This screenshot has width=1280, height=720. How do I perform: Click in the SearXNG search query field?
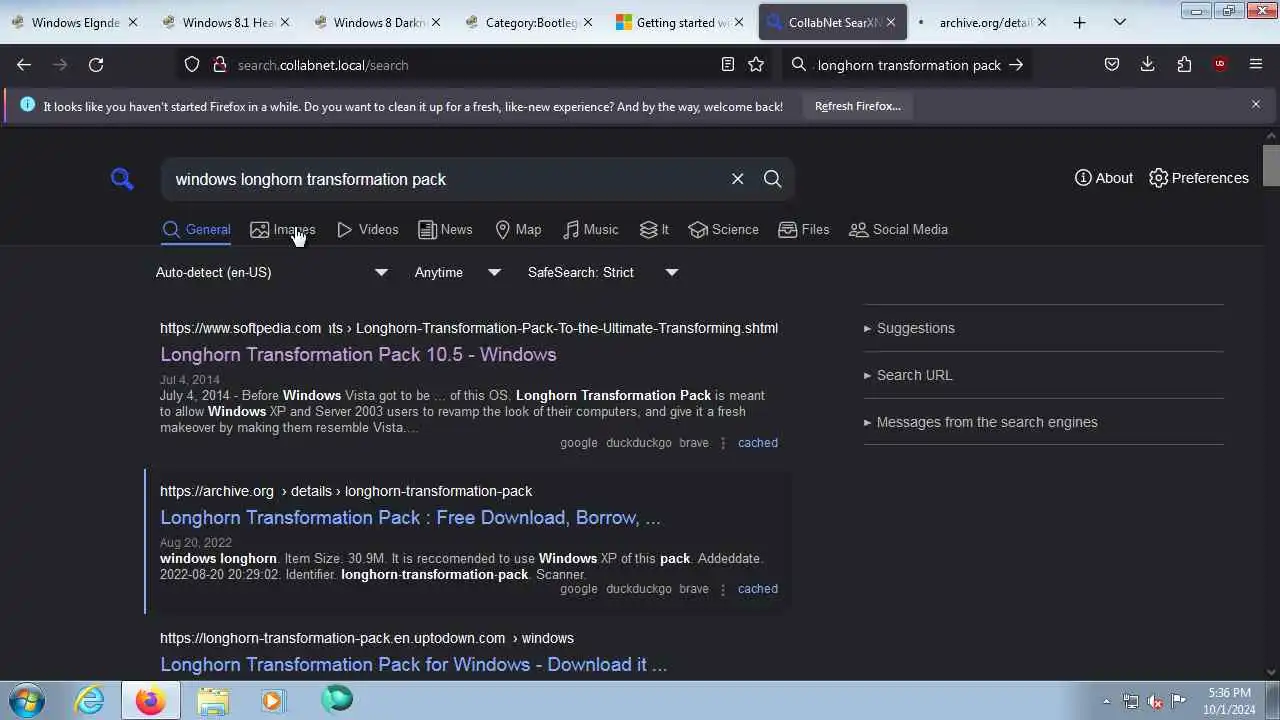(x=445, y=179)
